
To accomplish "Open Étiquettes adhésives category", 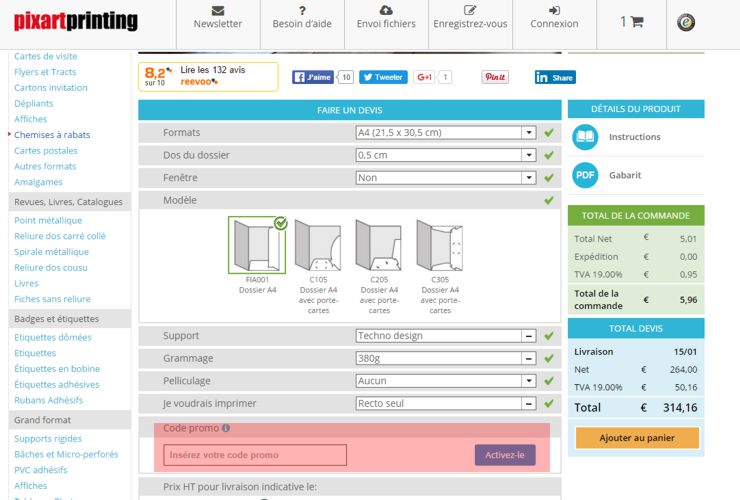I will [x=56, y=385].
